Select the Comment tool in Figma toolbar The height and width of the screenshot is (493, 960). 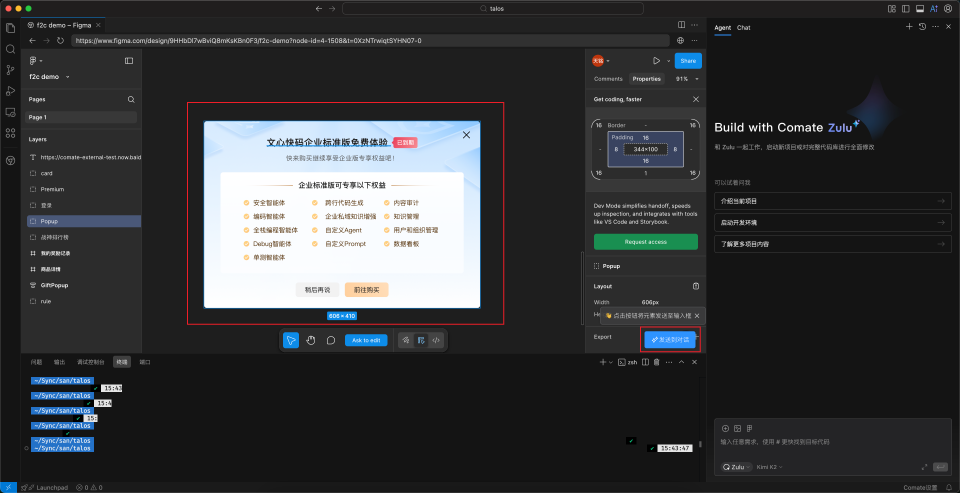coord(331,340)
